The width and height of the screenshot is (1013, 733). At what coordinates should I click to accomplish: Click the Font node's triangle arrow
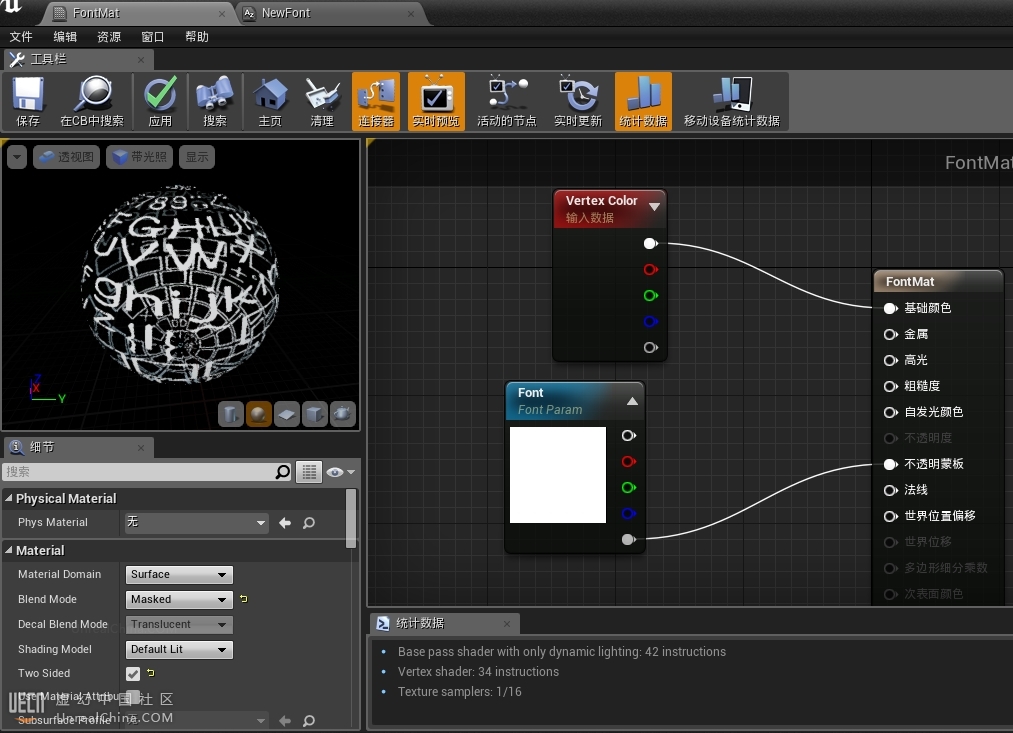(632, 401)
